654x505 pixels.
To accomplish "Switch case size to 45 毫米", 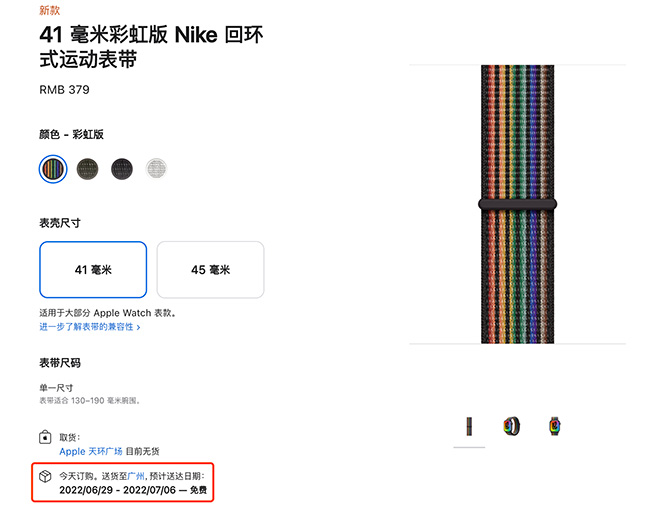I will pyautogui.click(x=211, y=270).
